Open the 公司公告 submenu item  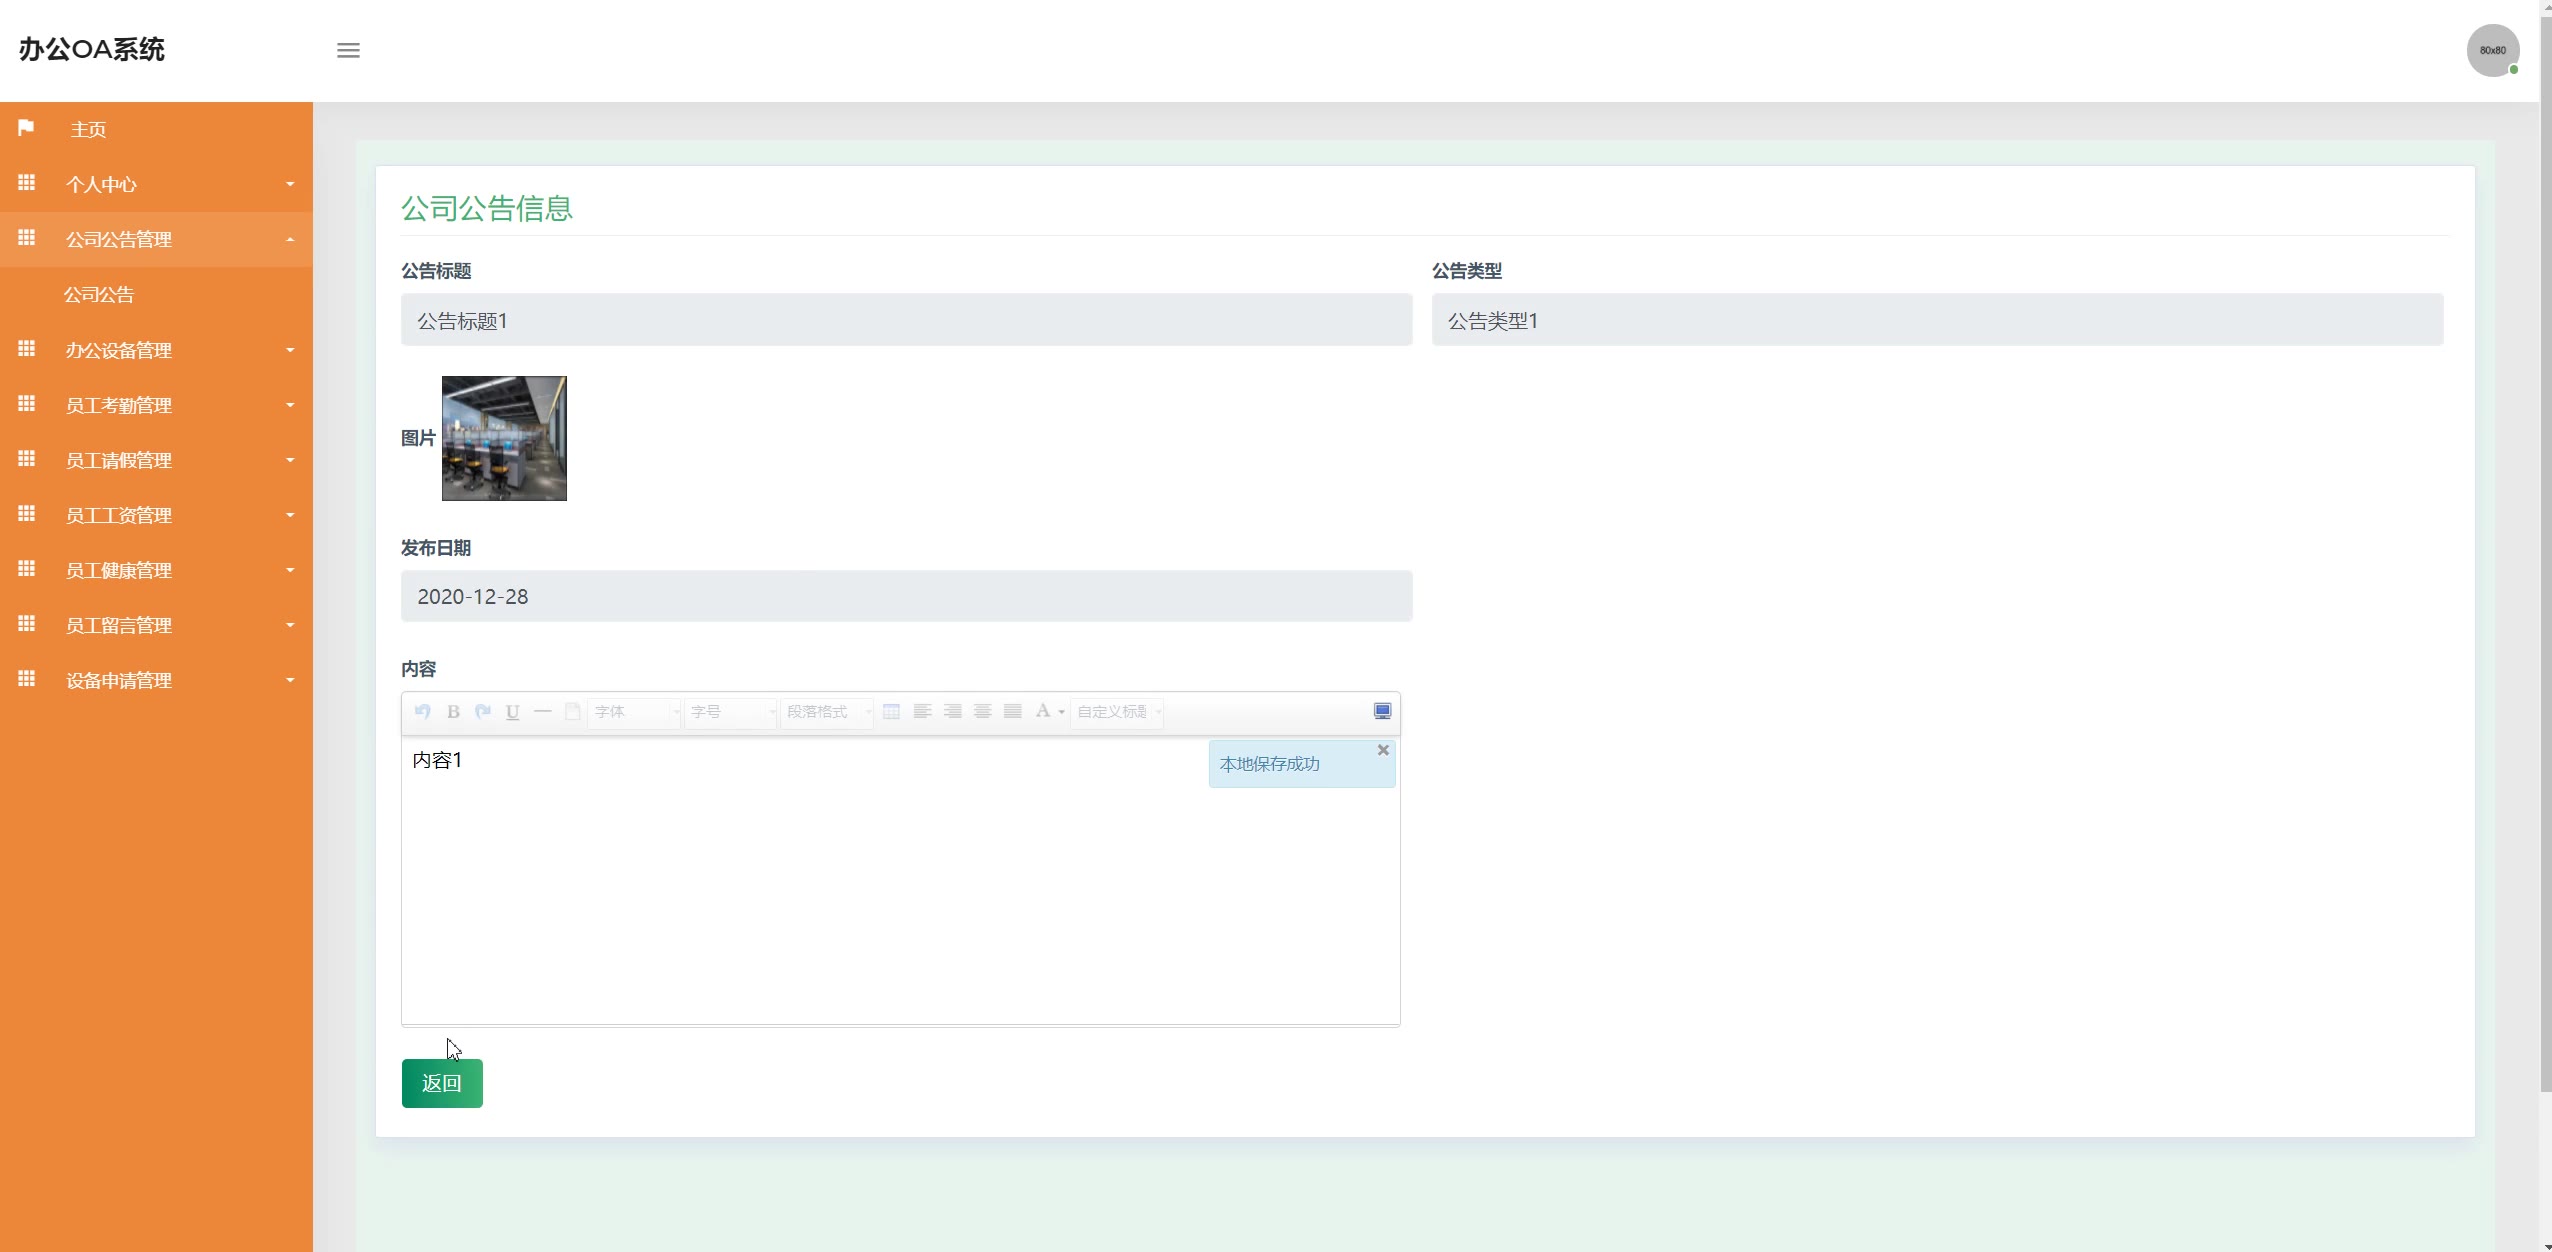[x=99, y=295]
